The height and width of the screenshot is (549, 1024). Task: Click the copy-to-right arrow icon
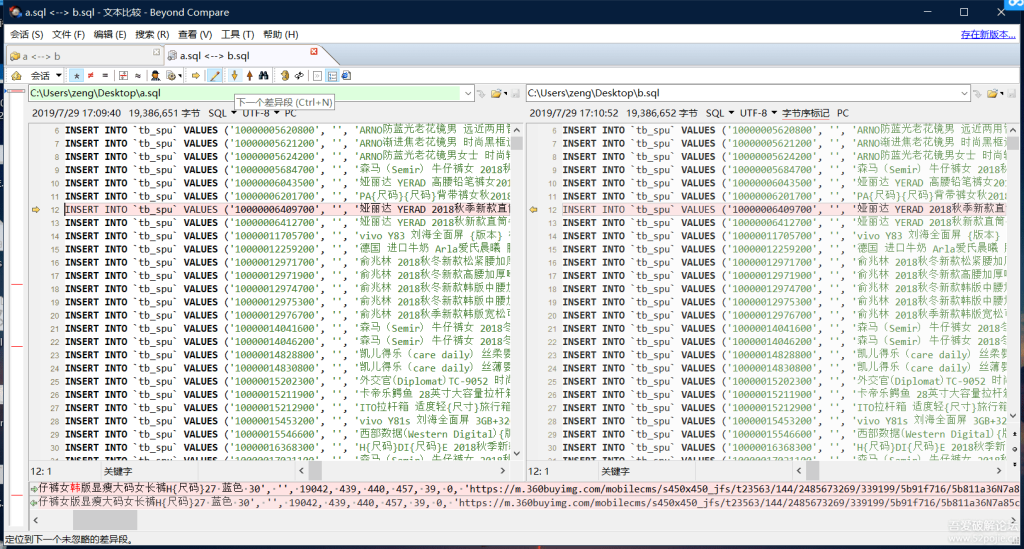196,76
